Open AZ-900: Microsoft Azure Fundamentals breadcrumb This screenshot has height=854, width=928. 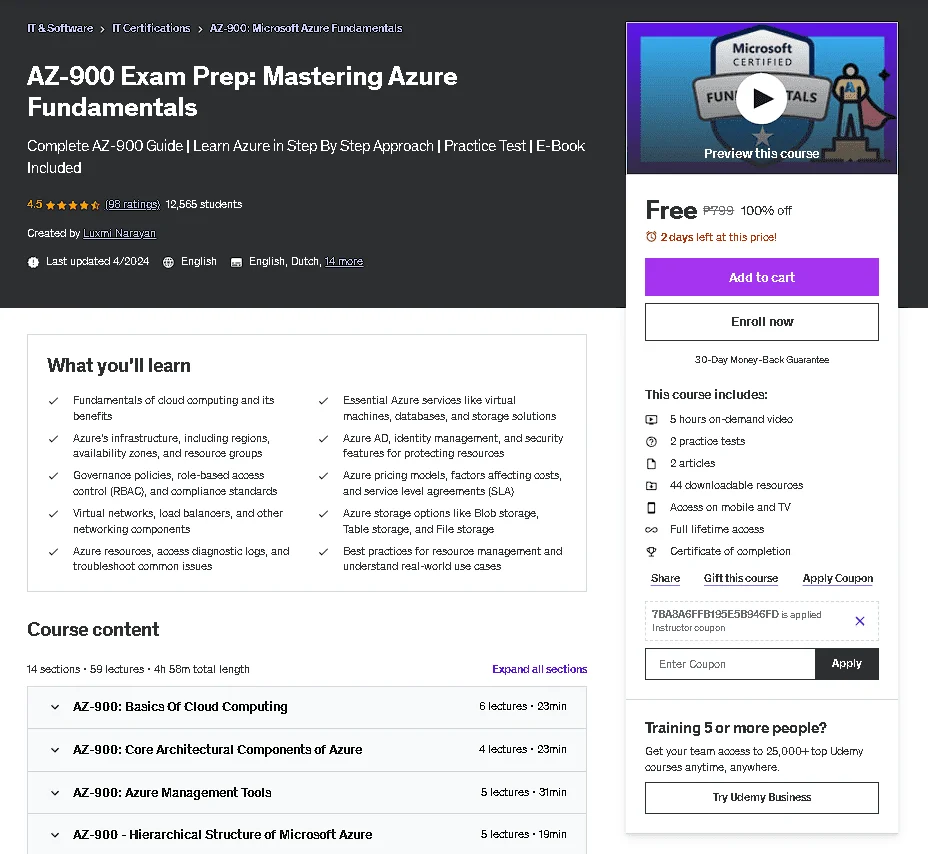[306, 28]
